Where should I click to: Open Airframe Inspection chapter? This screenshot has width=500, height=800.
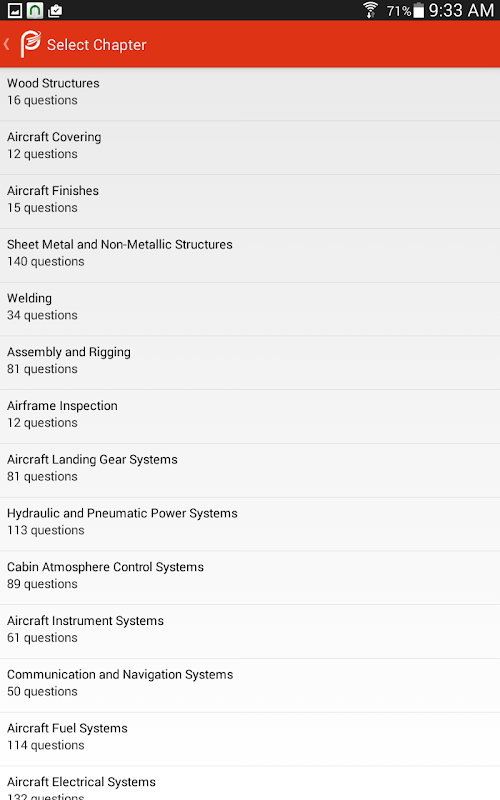tap(250, 417)
